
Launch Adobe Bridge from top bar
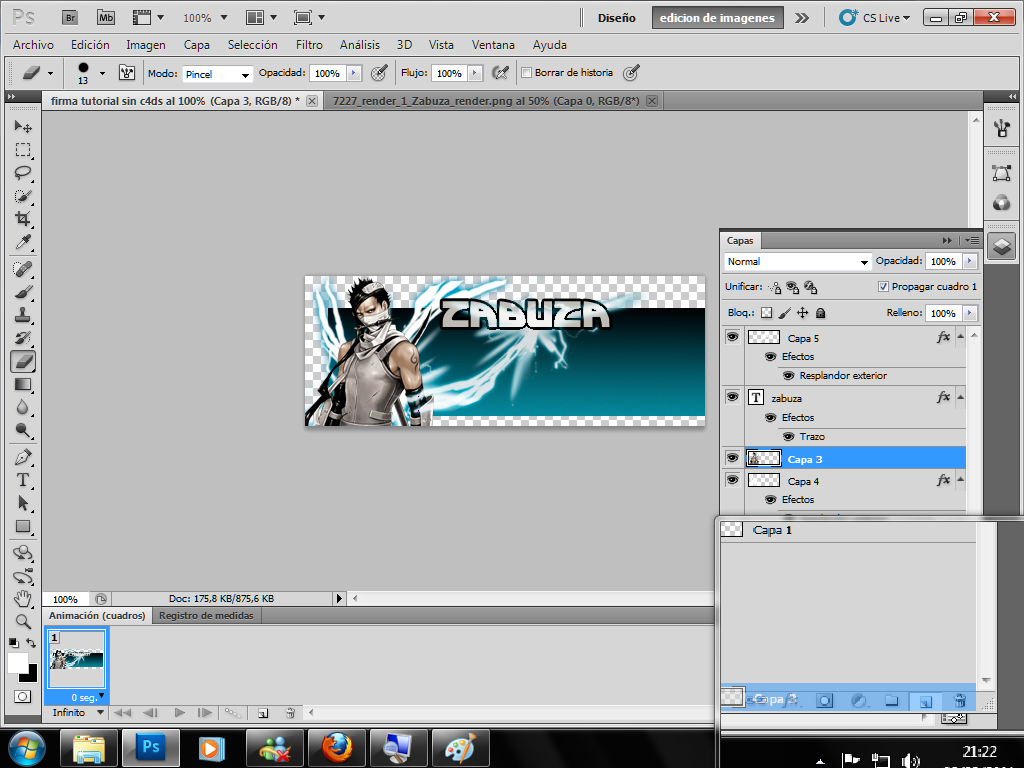click(70, 18)
